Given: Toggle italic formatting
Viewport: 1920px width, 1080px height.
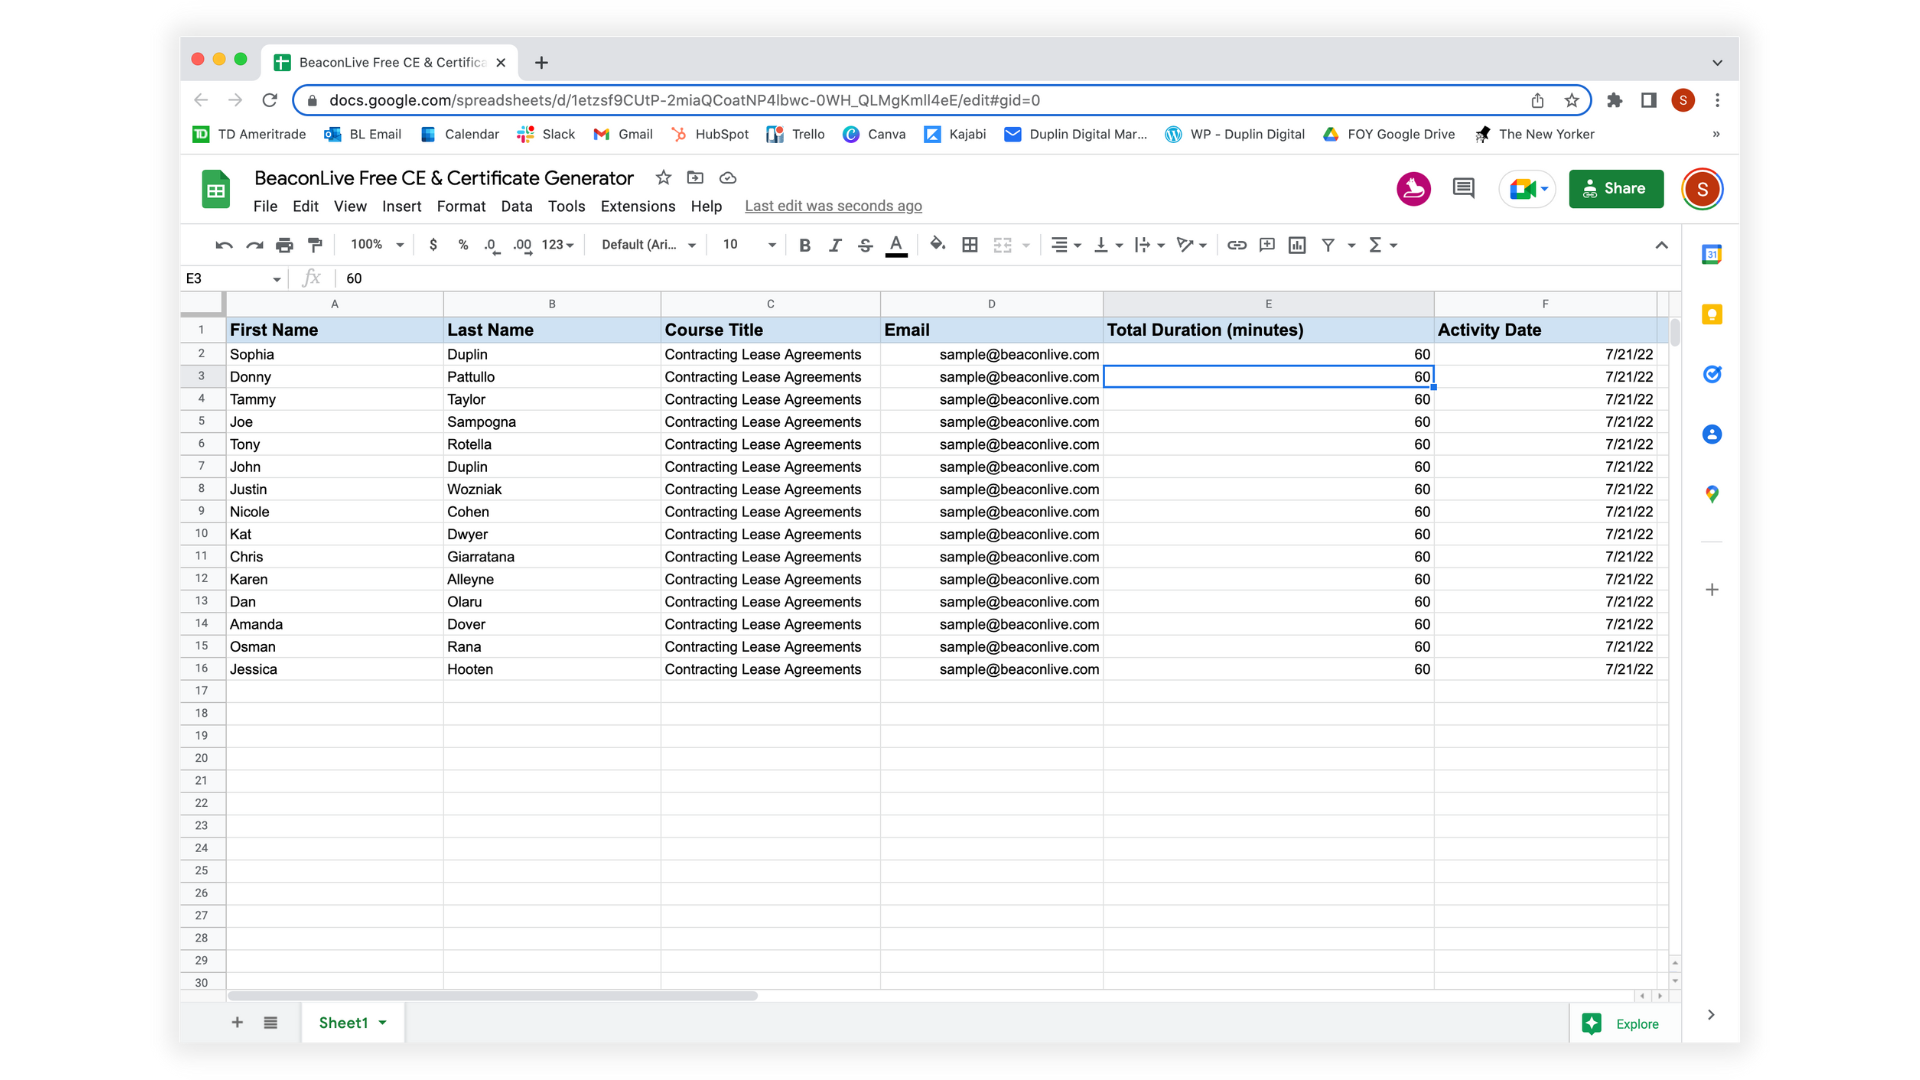Looking at the screenshot, I should pyautogui.click(x=835, y=245).
